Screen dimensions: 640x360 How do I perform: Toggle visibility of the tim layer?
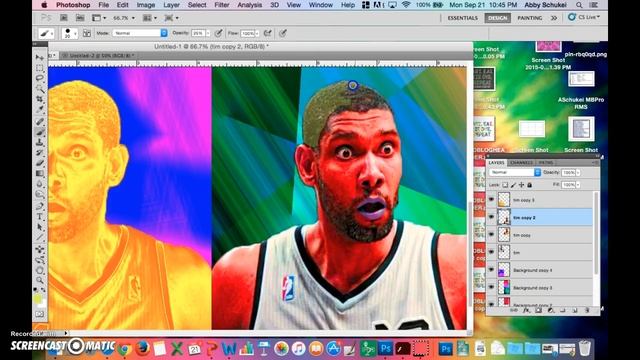click(491, 252)
